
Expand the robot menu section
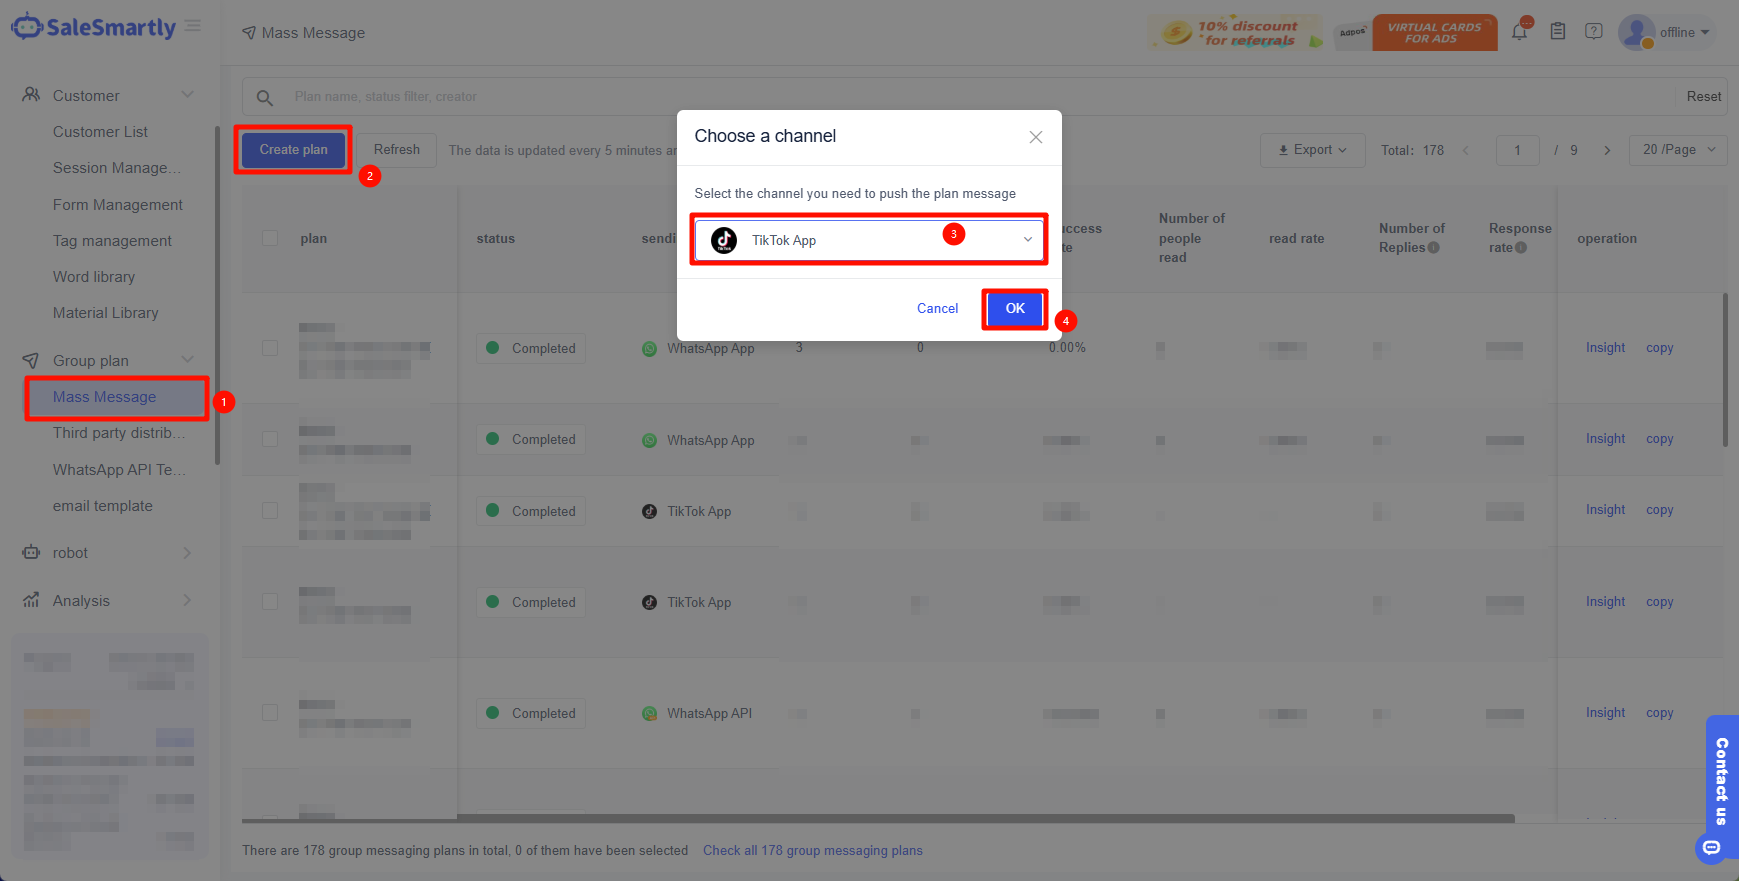[x=187, y=552]
